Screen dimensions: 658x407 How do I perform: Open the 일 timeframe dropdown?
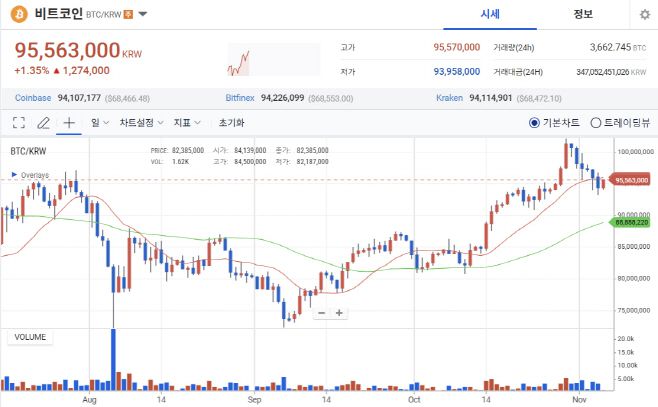click(x=99, y=123)
